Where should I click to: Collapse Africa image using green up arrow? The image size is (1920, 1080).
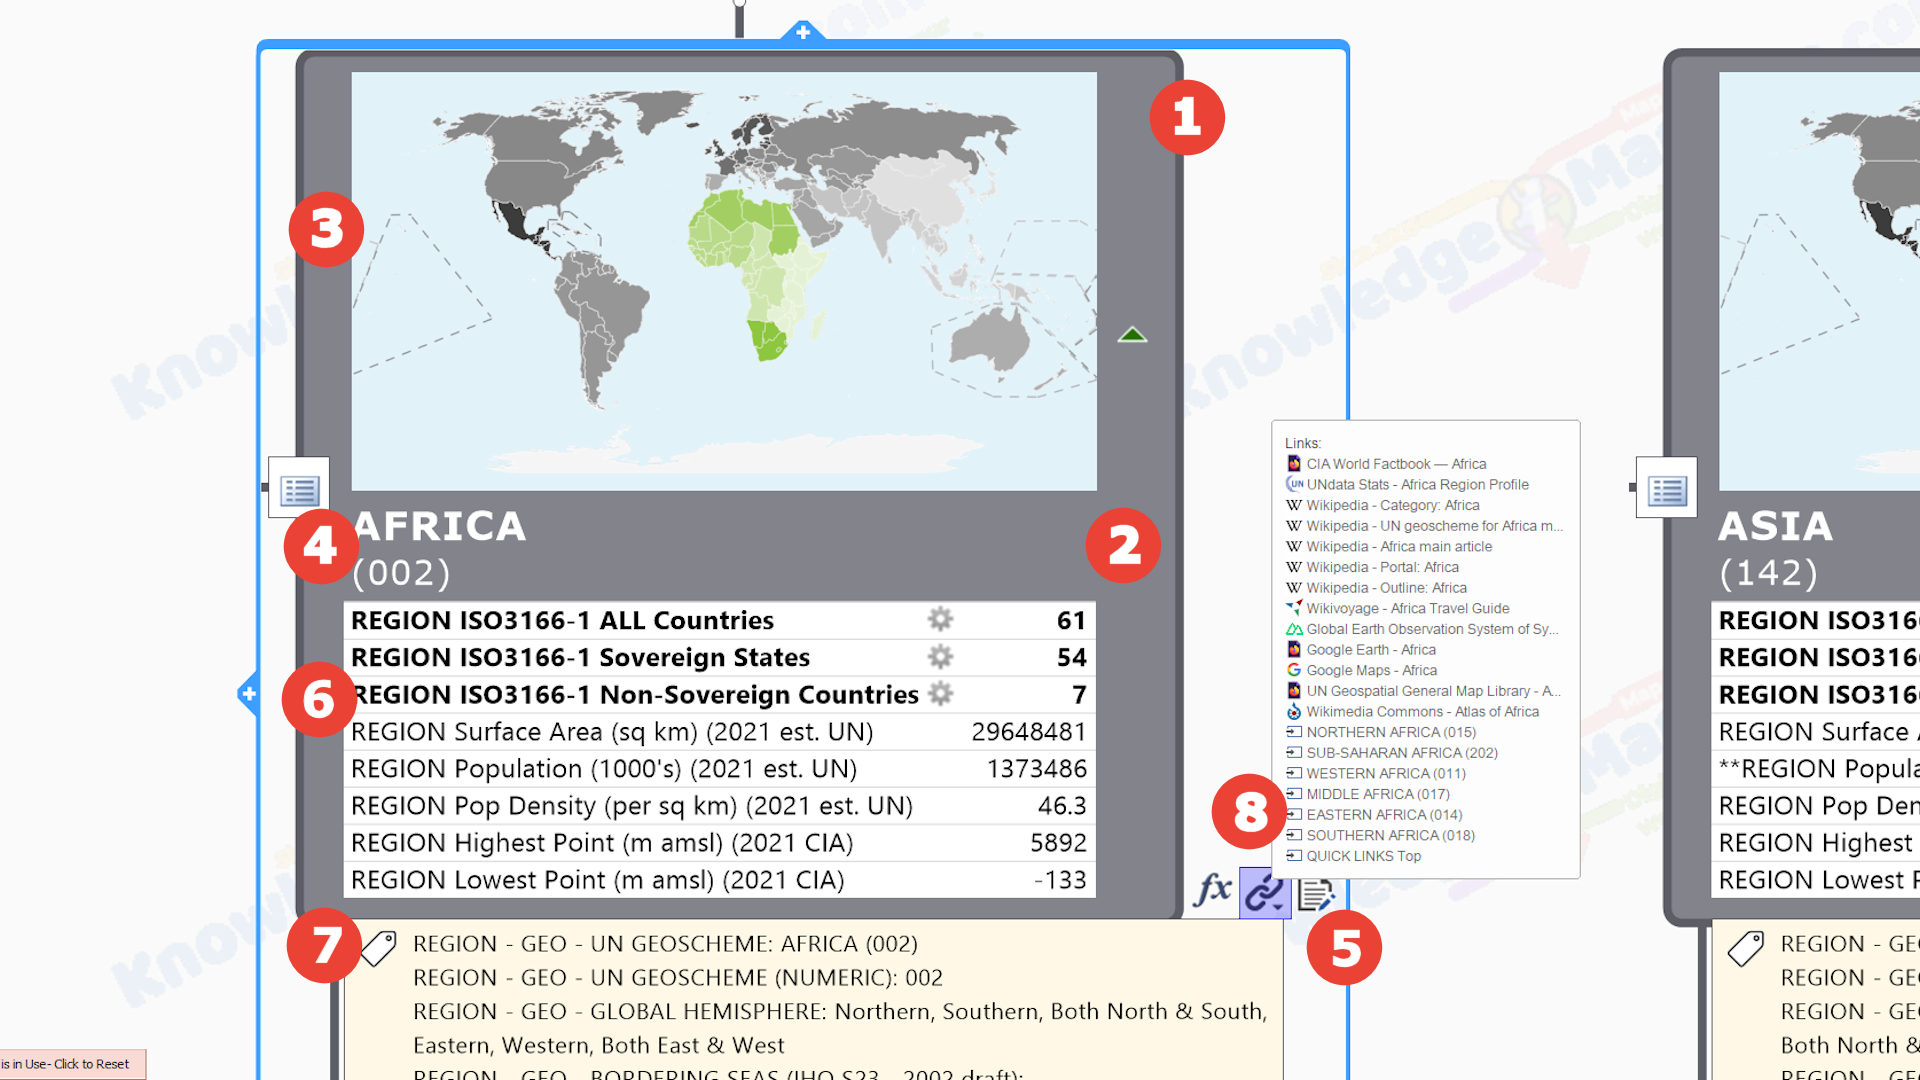pos(1132,335)
